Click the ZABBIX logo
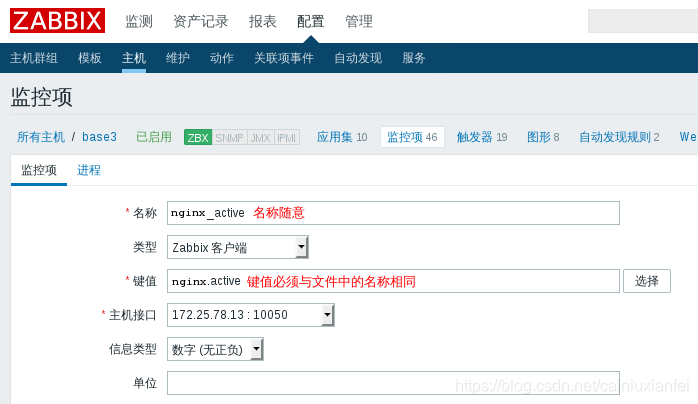This screenshot has height=404, width=698. (57, 20)
